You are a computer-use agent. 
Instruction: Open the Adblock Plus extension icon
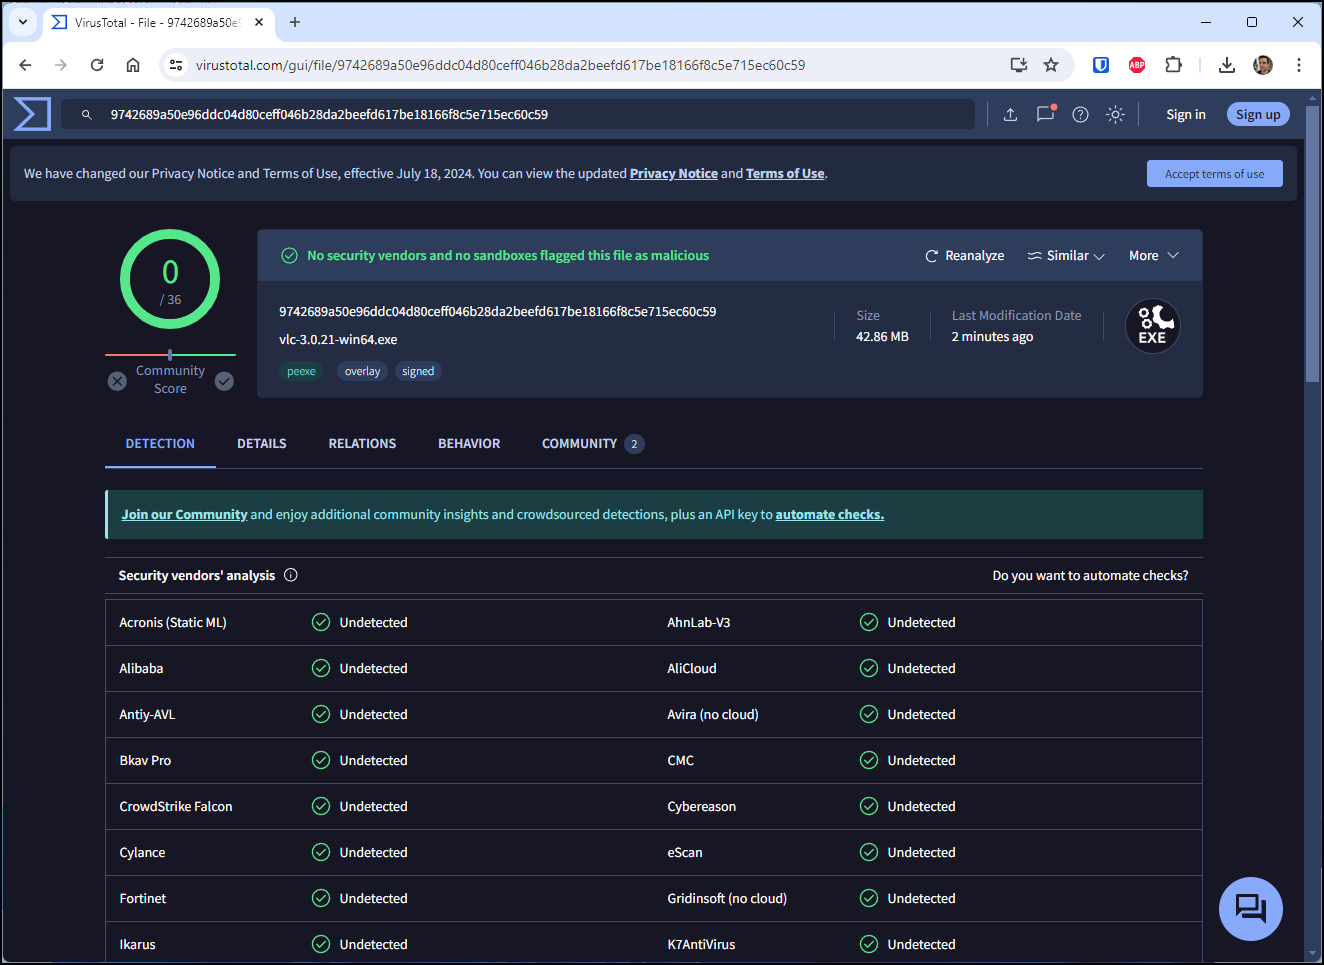tap(1137, 65)
